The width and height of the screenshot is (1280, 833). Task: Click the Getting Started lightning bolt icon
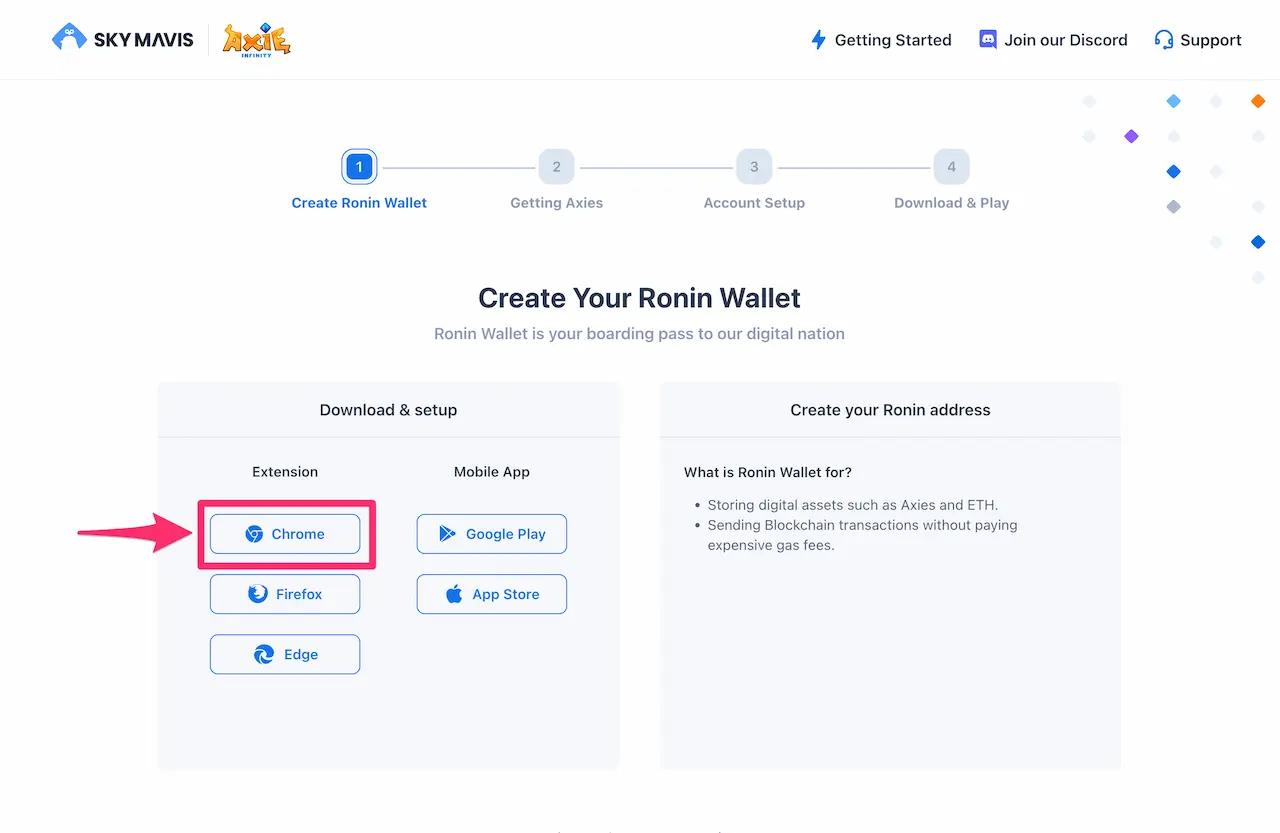click(818, 40)
